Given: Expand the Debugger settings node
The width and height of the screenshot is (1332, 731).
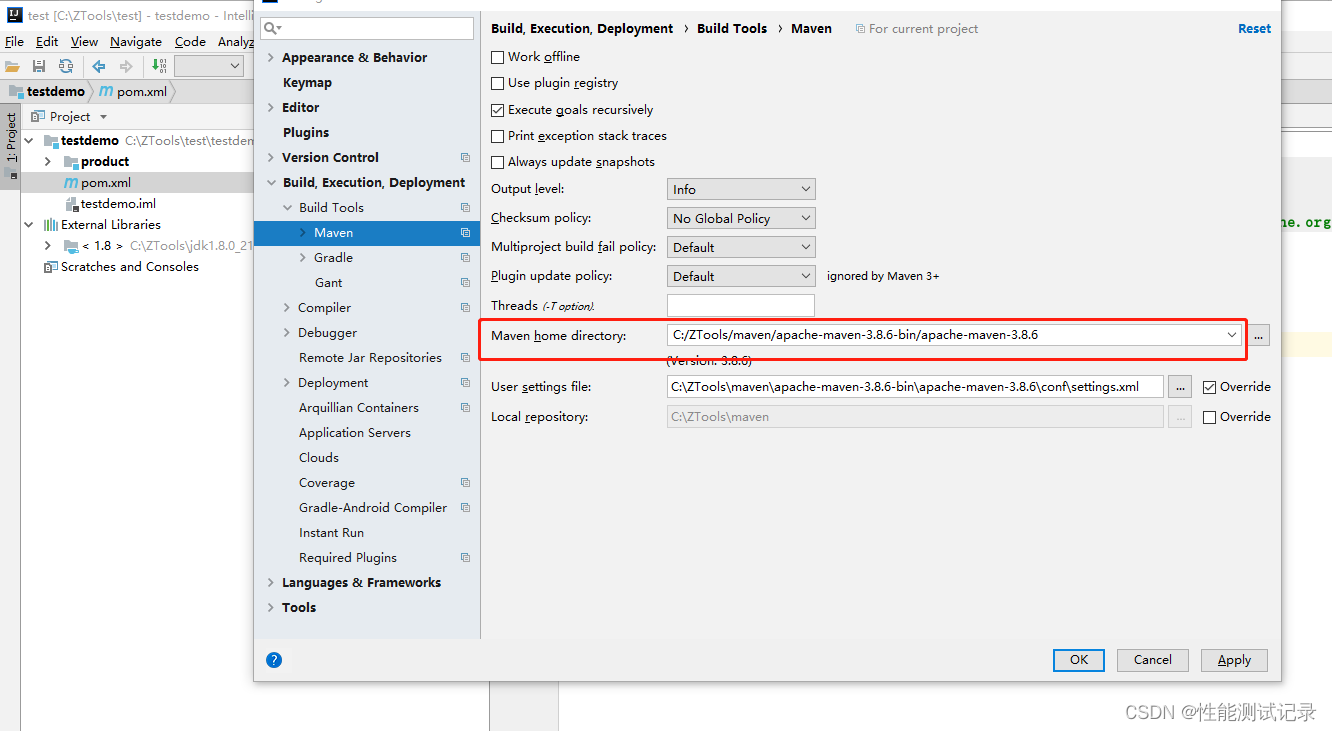Looking at the screenshot, I should 287,333.
